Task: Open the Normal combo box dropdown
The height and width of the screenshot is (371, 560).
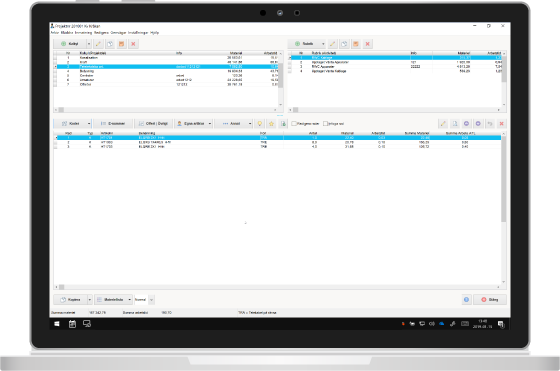Action: (x=151, y=300)
